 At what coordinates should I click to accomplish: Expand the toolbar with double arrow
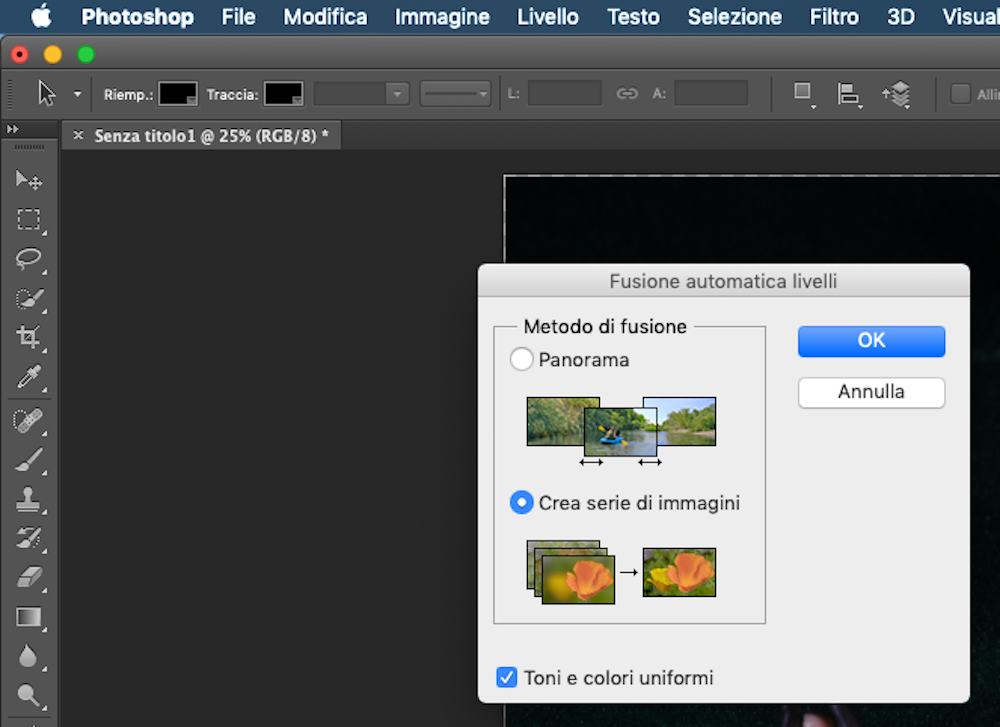13,129
